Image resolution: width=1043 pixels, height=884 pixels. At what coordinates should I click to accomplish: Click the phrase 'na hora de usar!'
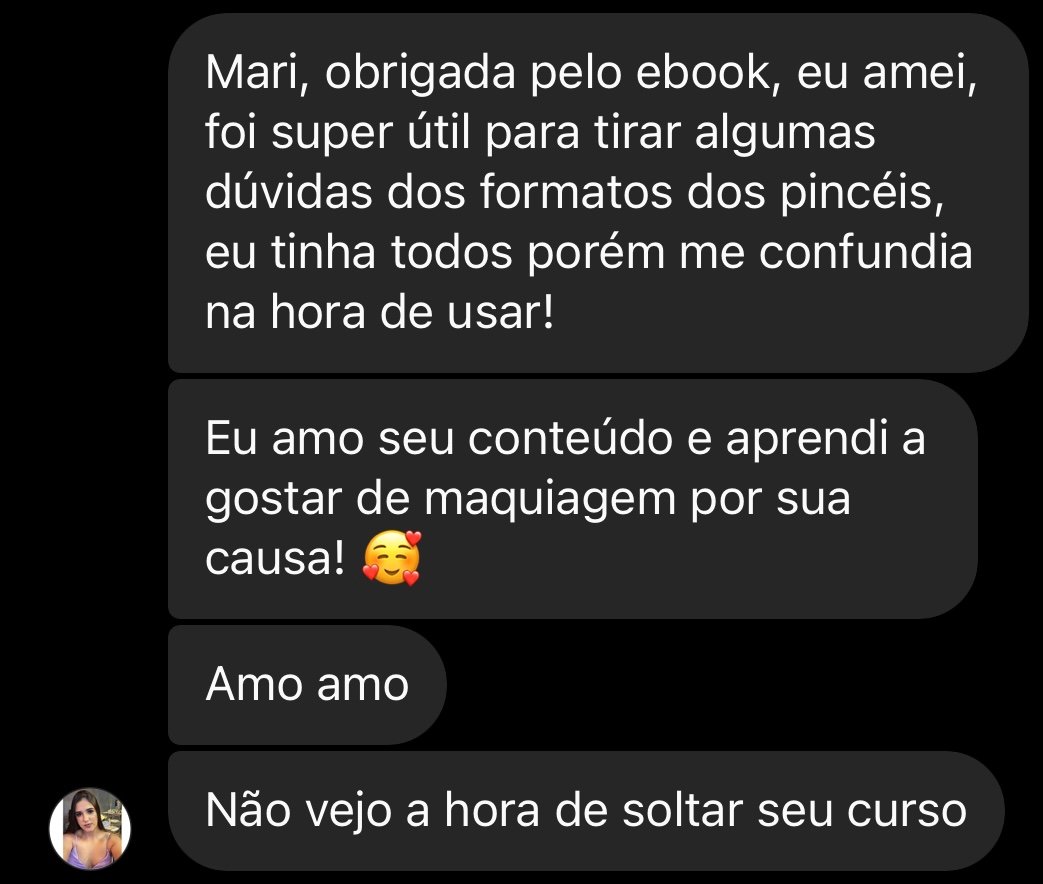pyautogui.click(x=379, y=313)
